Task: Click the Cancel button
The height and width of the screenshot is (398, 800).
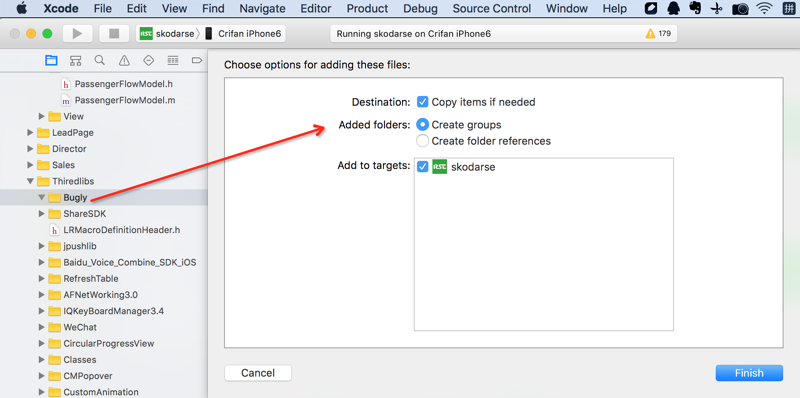Action: pos(258,373)
